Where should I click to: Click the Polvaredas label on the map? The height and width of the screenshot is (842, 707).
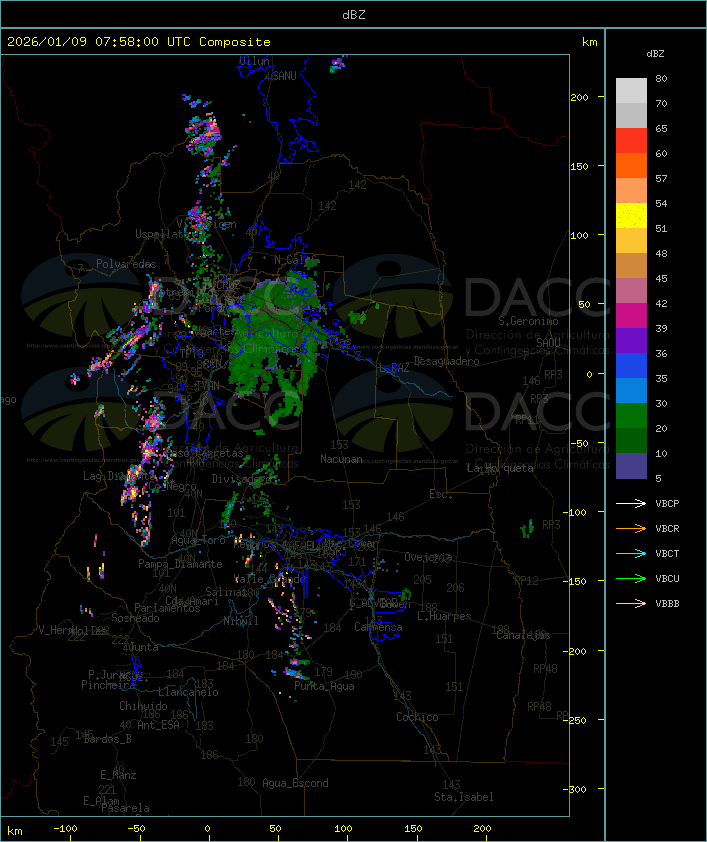tap(126, 264)
